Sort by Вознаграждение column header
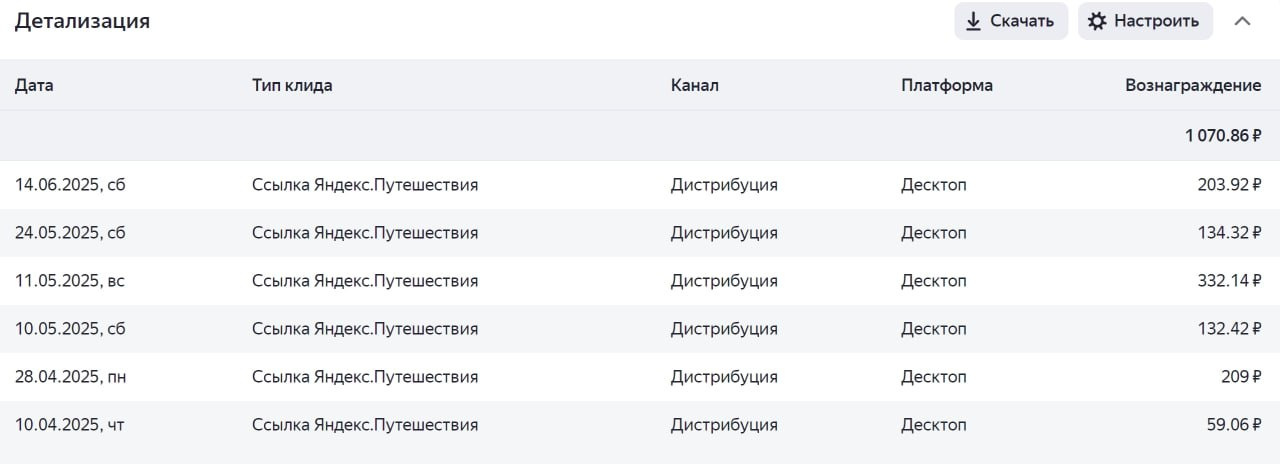The height and width of the screenshot is (464, 1280). click(1192, 85)
